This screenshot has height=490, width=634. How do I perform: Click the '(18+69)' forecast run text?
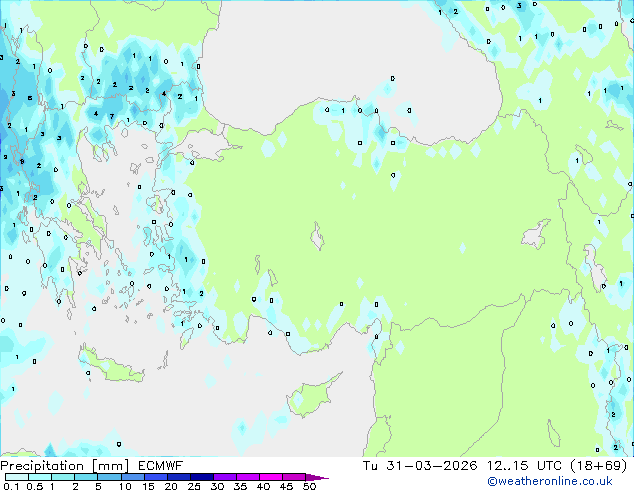[599, 466]
